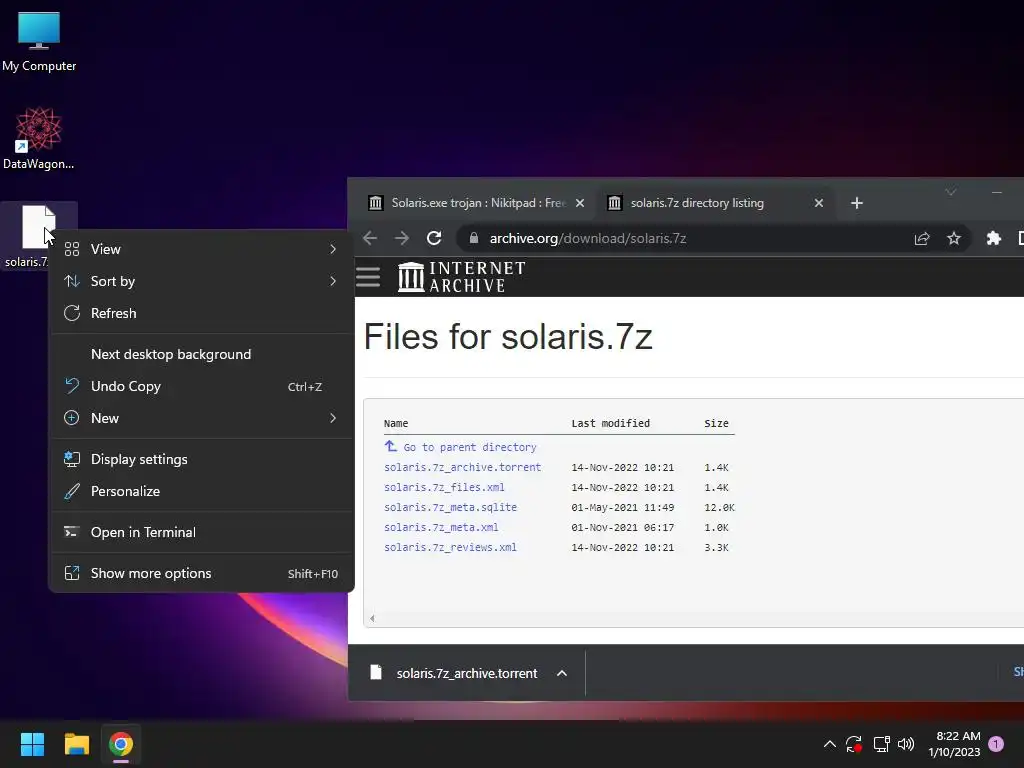Open Internet Archive hamburger menu
This screenshot has width=1024, height=768.
pos(368,277)
